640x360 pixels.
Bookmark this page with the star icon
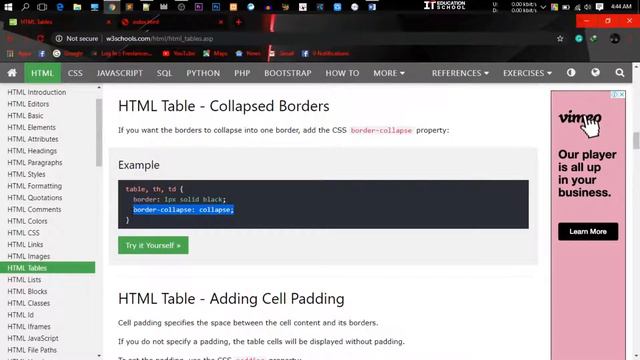[560, 38]
